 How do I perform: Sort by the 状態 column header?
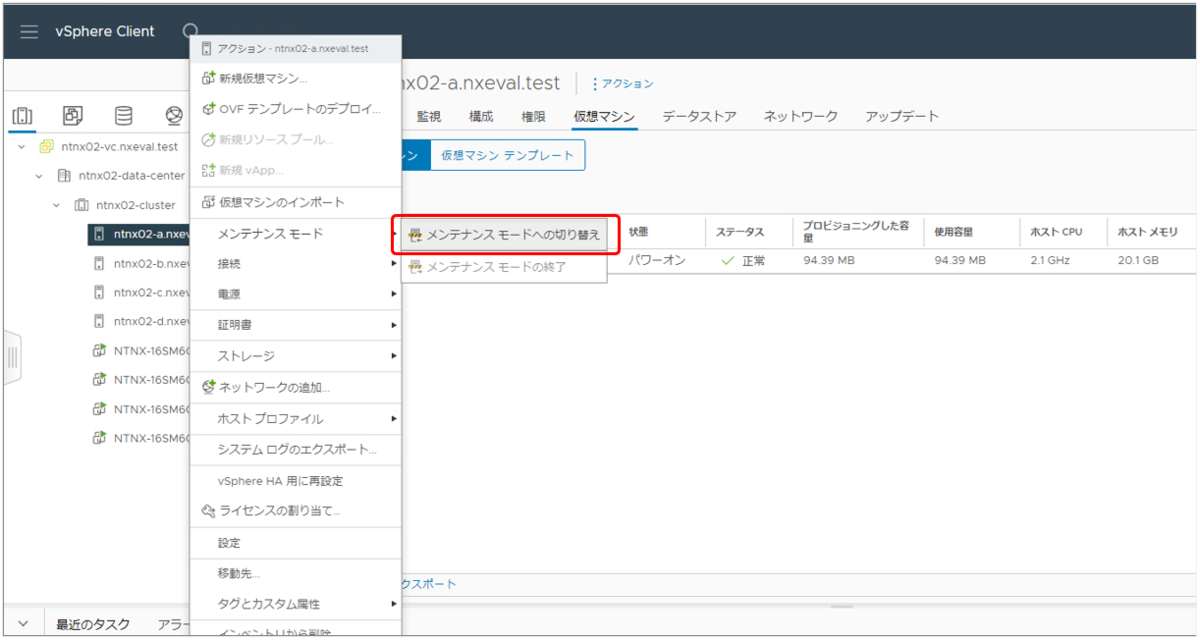(639, 232)
